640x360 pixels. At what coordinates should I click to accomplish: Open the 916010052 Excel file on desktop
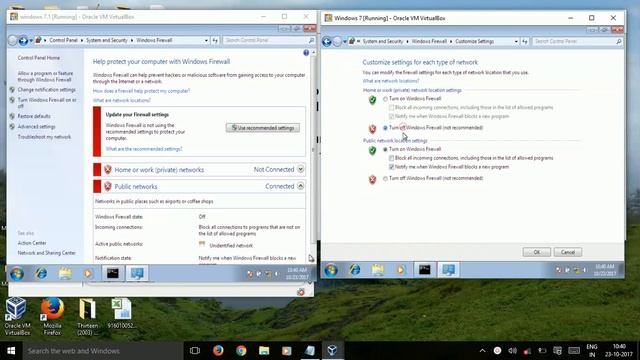(122, 313)
